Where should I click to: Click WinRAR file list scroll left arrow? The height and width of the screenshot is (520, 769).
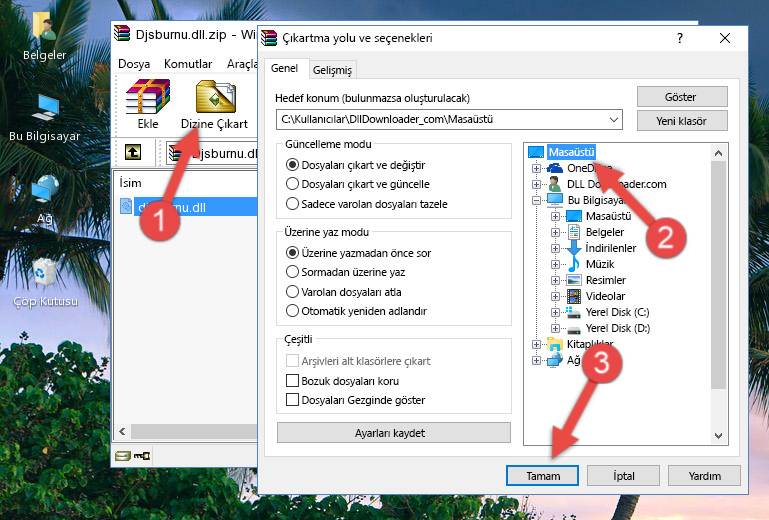[122, 432]
